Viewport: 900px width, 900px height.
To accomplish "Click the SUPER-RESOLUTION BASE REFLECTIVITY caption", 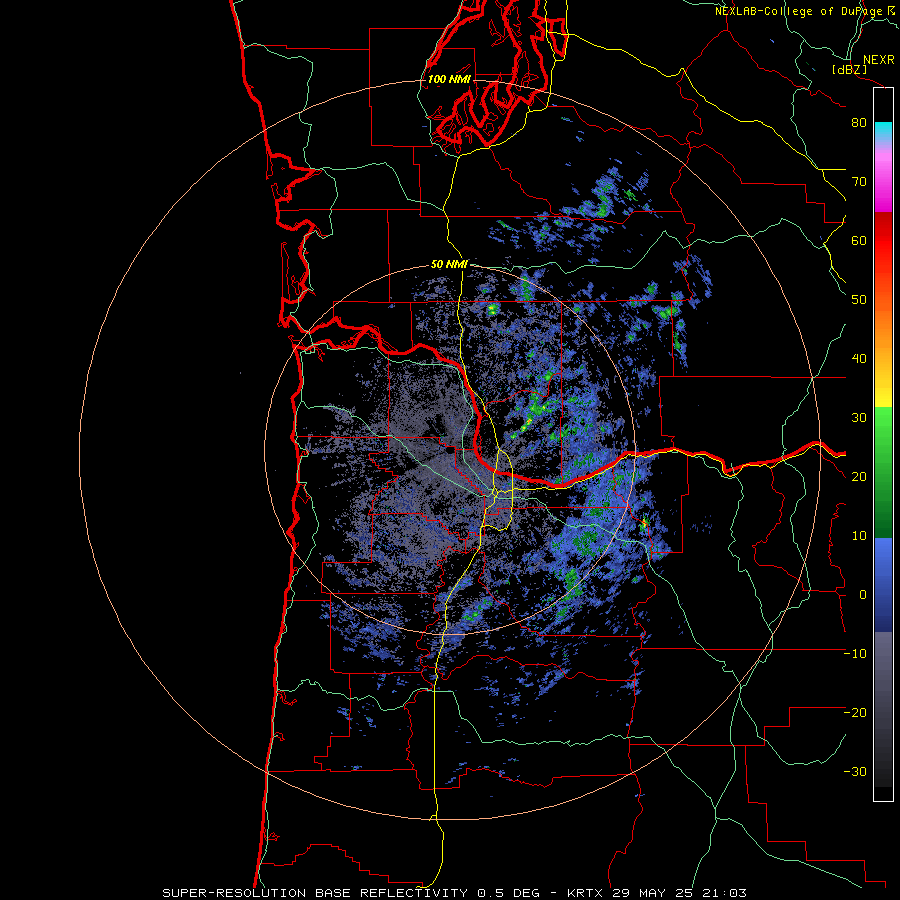I will (x=315, y=893).
